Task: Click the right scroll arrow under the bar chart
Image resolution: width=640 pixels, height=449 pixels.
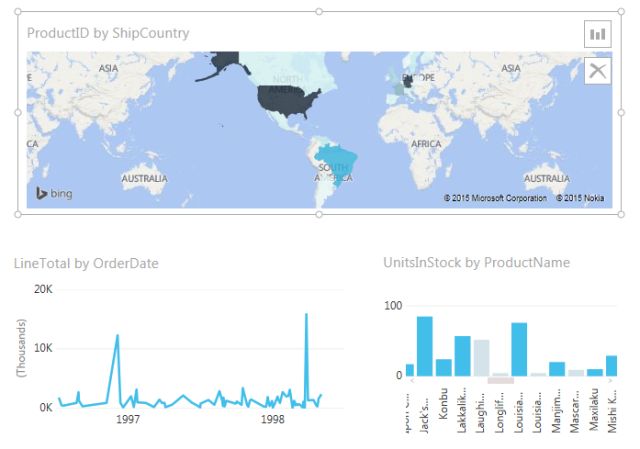Action: click(609, 381)
